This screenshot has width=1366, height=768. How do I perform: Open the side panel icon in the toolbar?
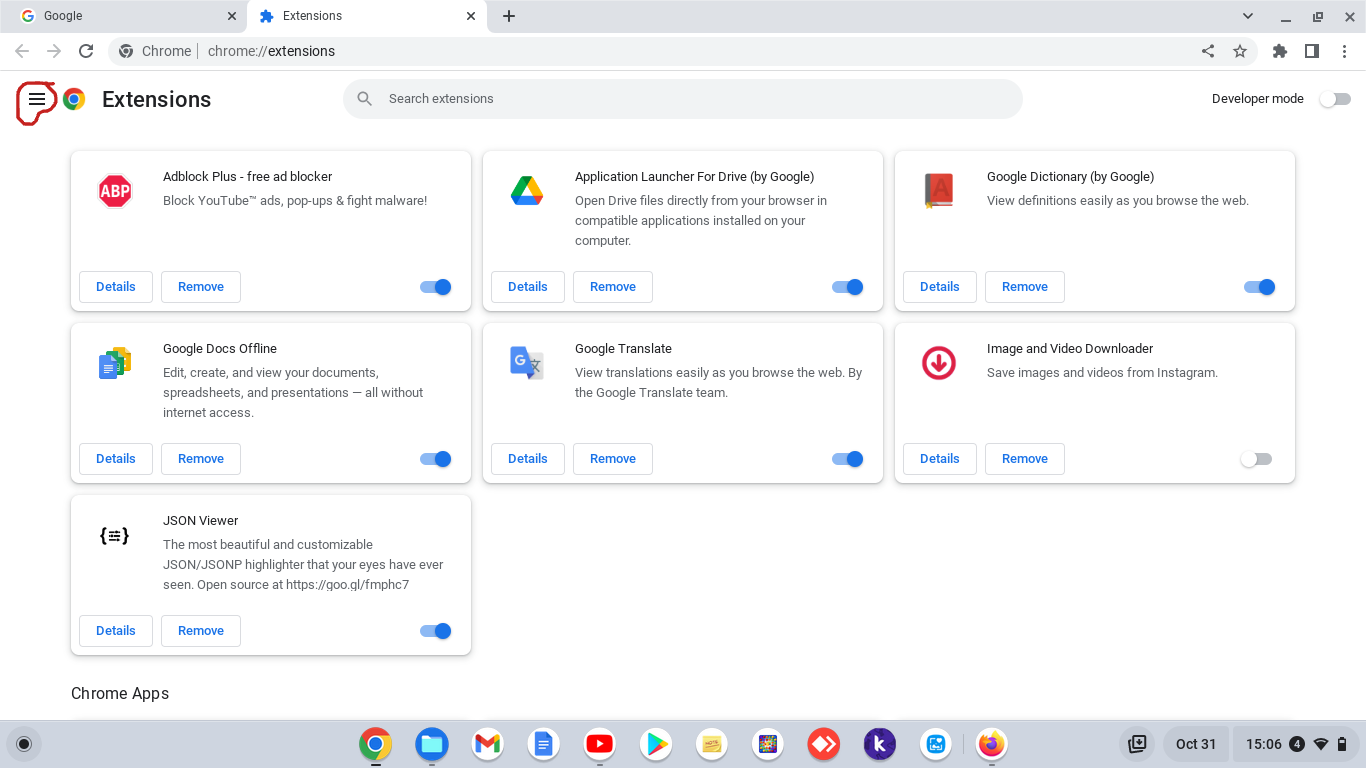(1312, 51)
